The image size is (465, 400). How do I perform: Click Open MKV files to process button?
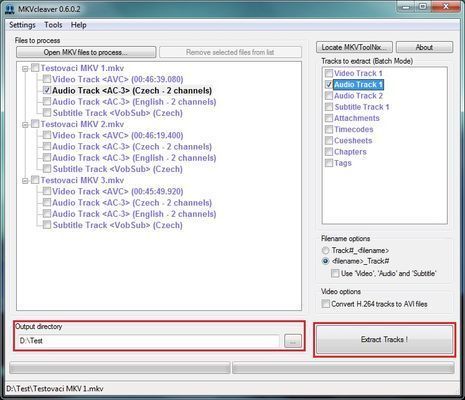pyautogui.click(x=86, y=52)
